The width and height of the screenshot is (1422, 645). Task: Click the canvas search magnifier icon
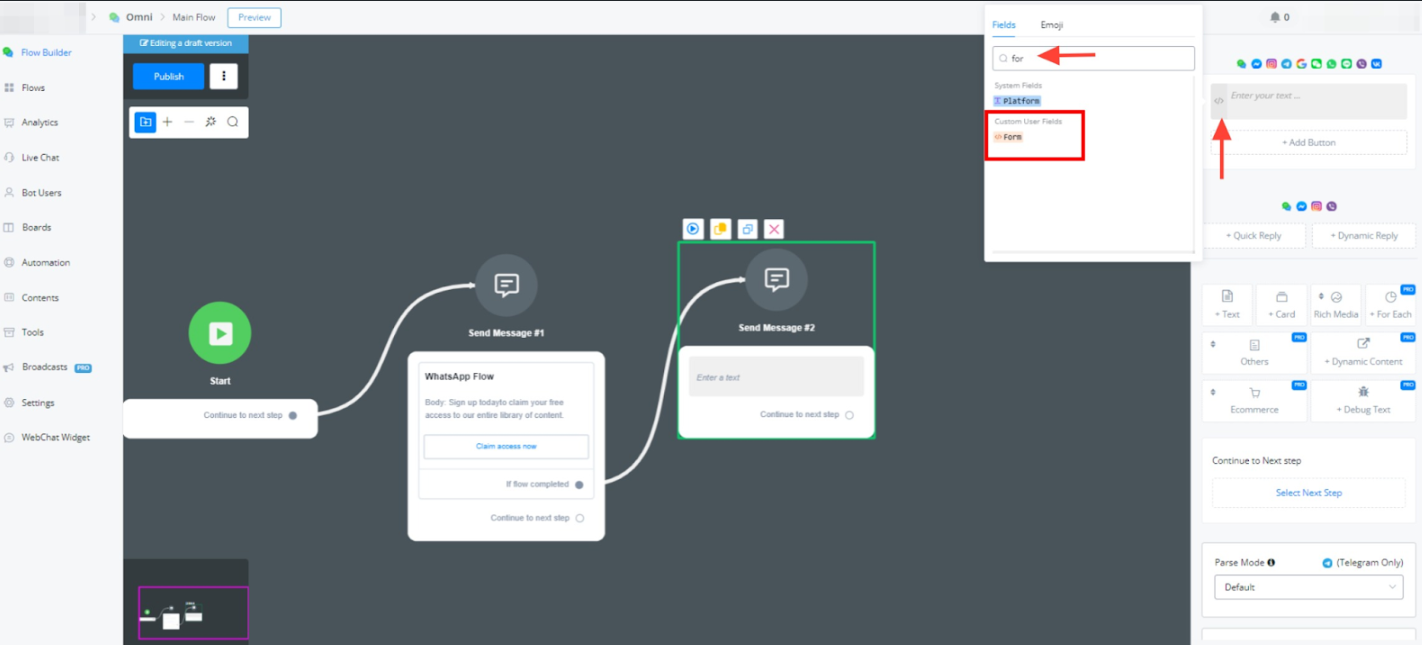tap(233, 122)
